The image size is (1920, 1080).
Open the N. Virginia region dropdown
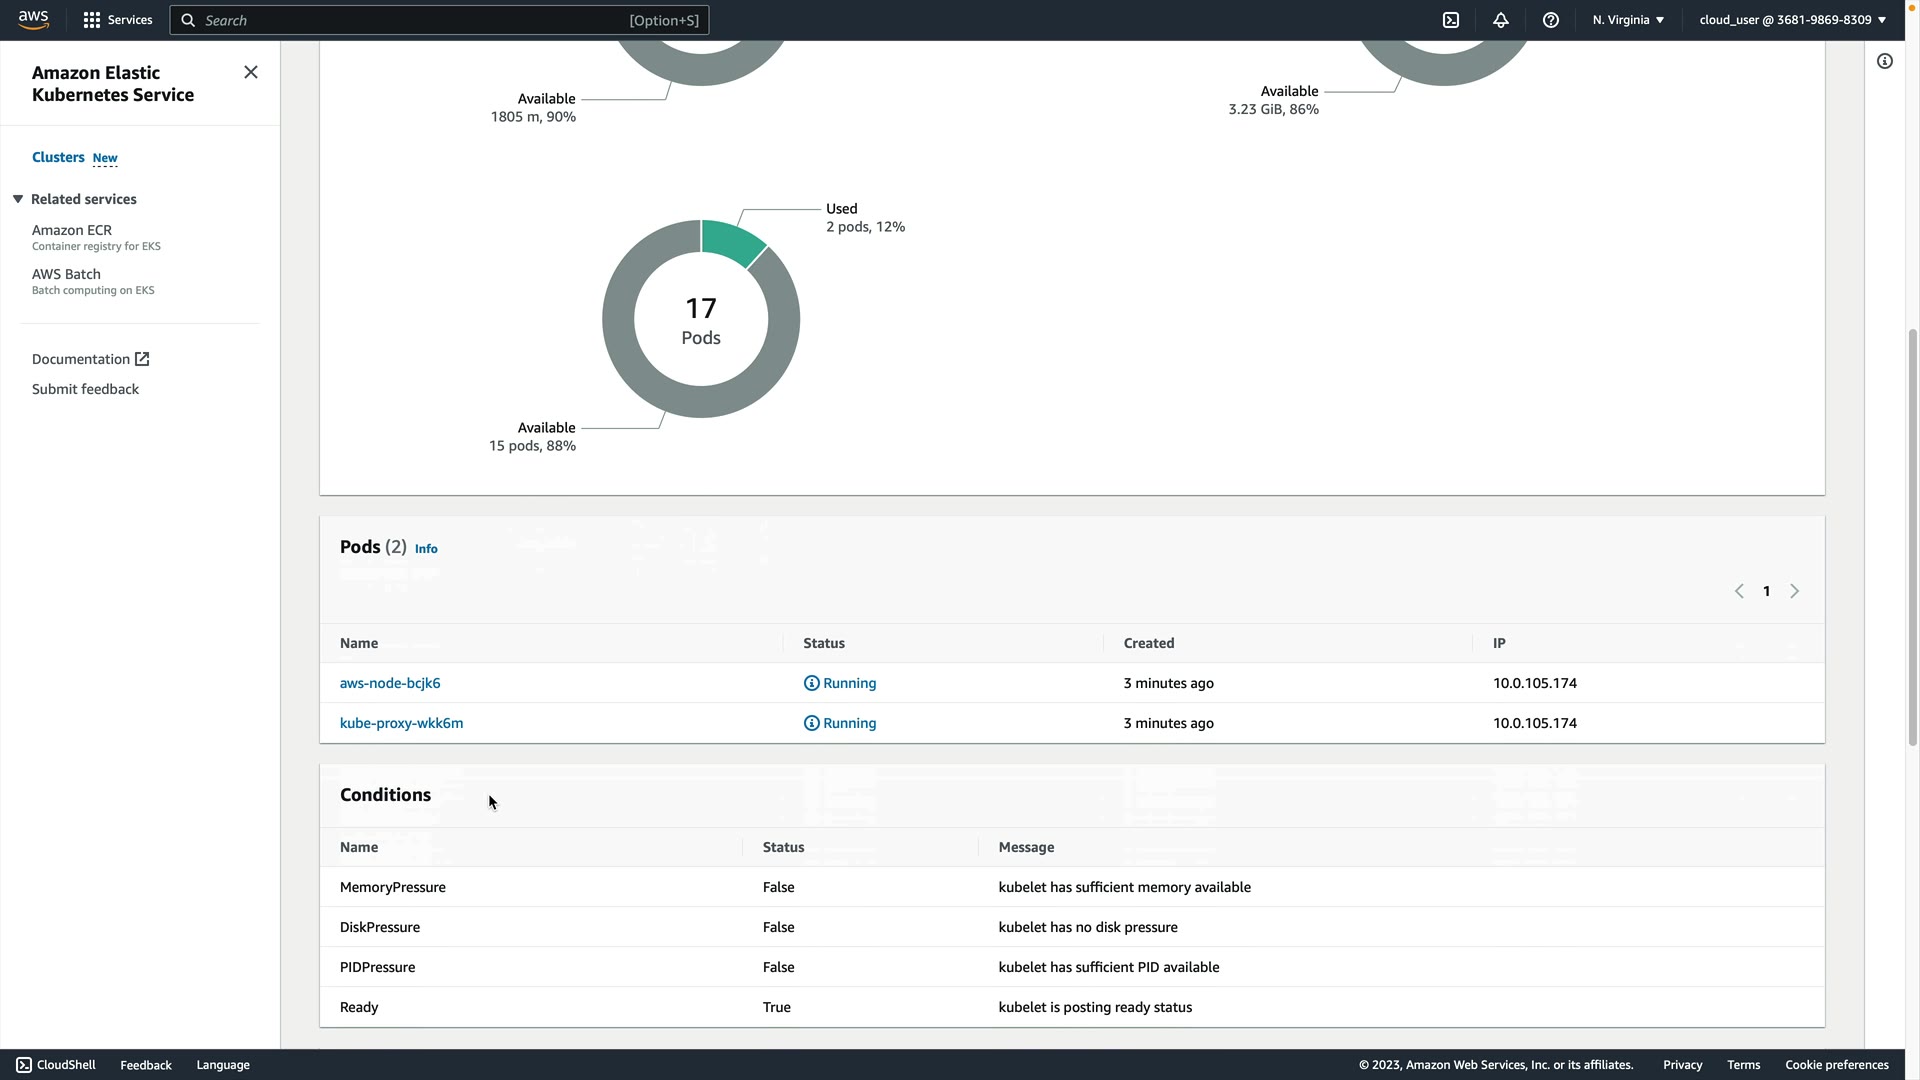point(1628,20)
